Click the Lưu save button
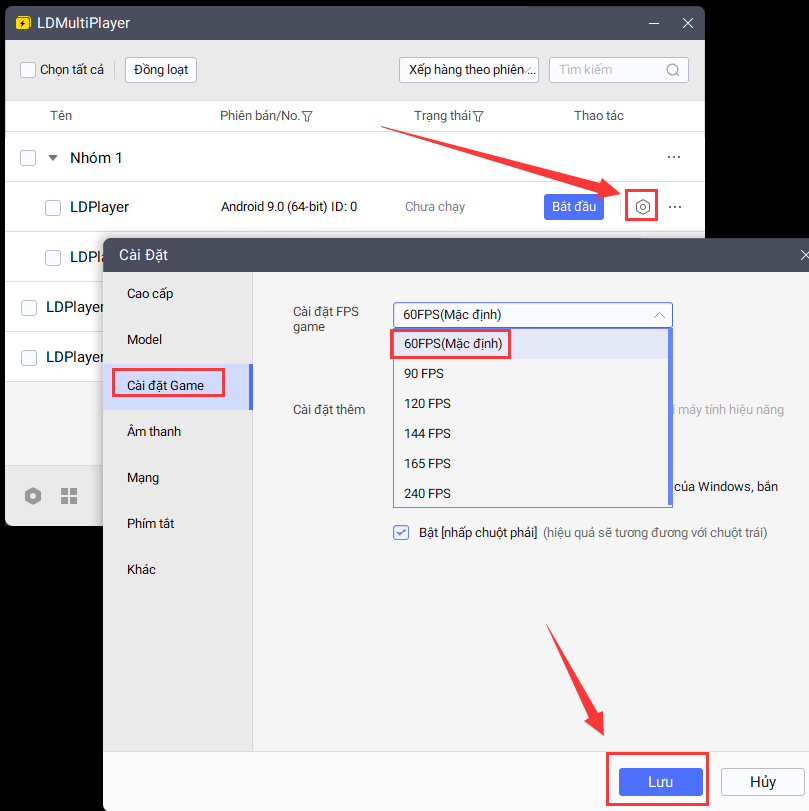809x811 pixels. (x=661, y=782)
